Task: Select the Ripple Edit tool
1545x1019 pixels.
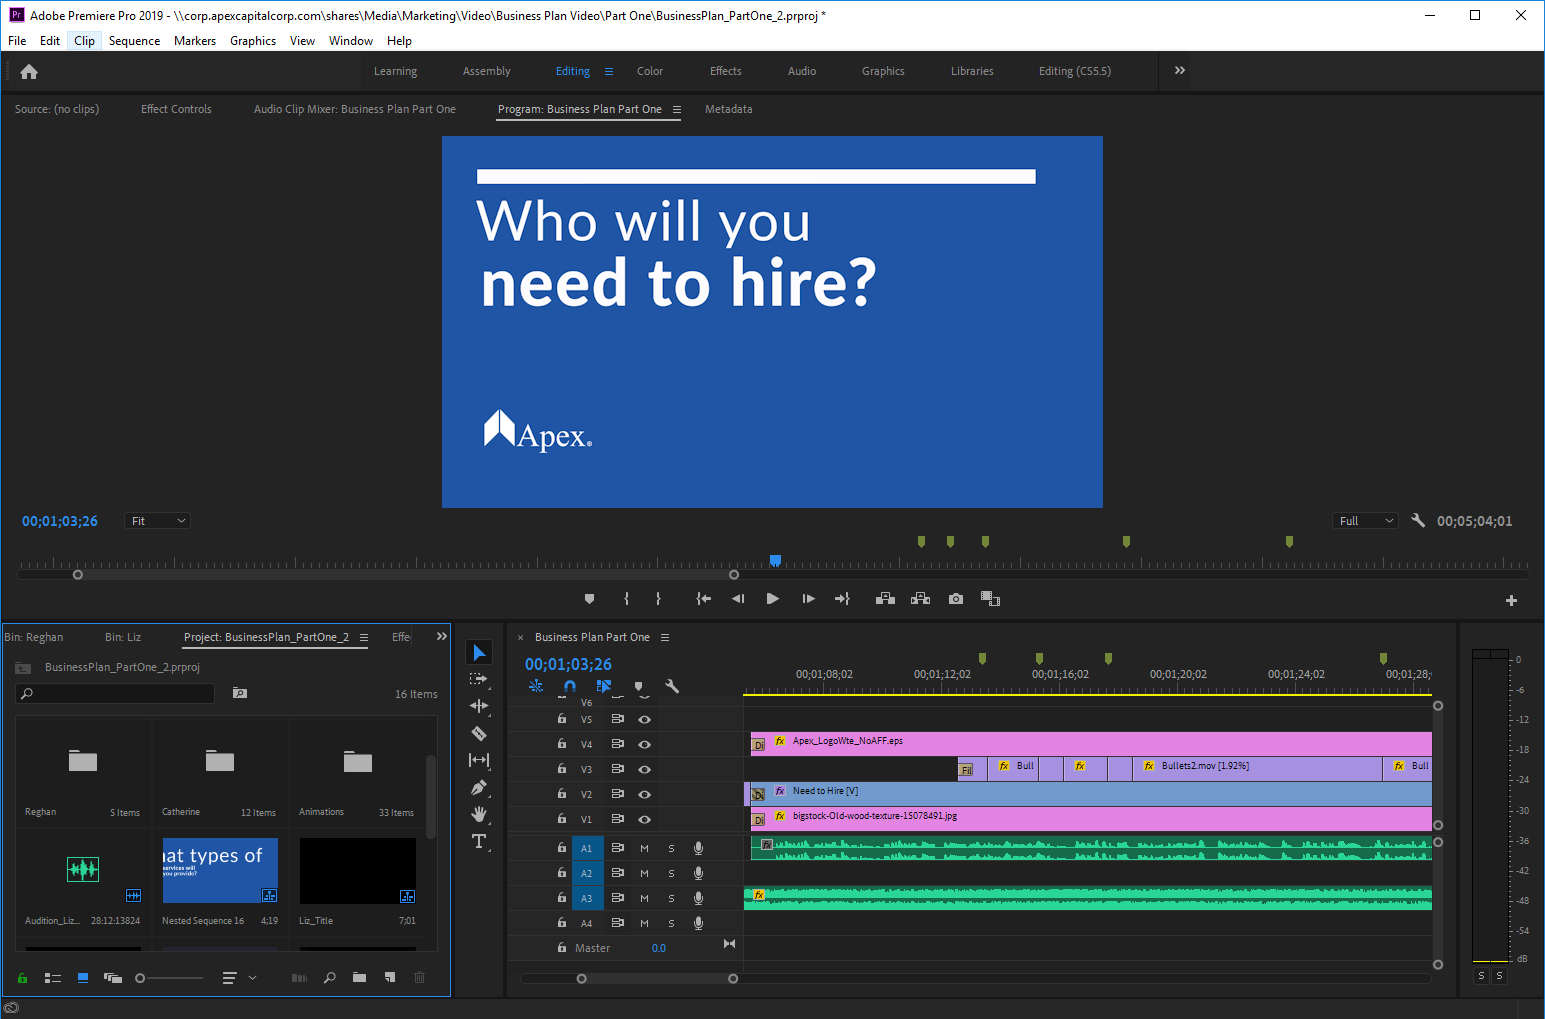Action: 479,706
